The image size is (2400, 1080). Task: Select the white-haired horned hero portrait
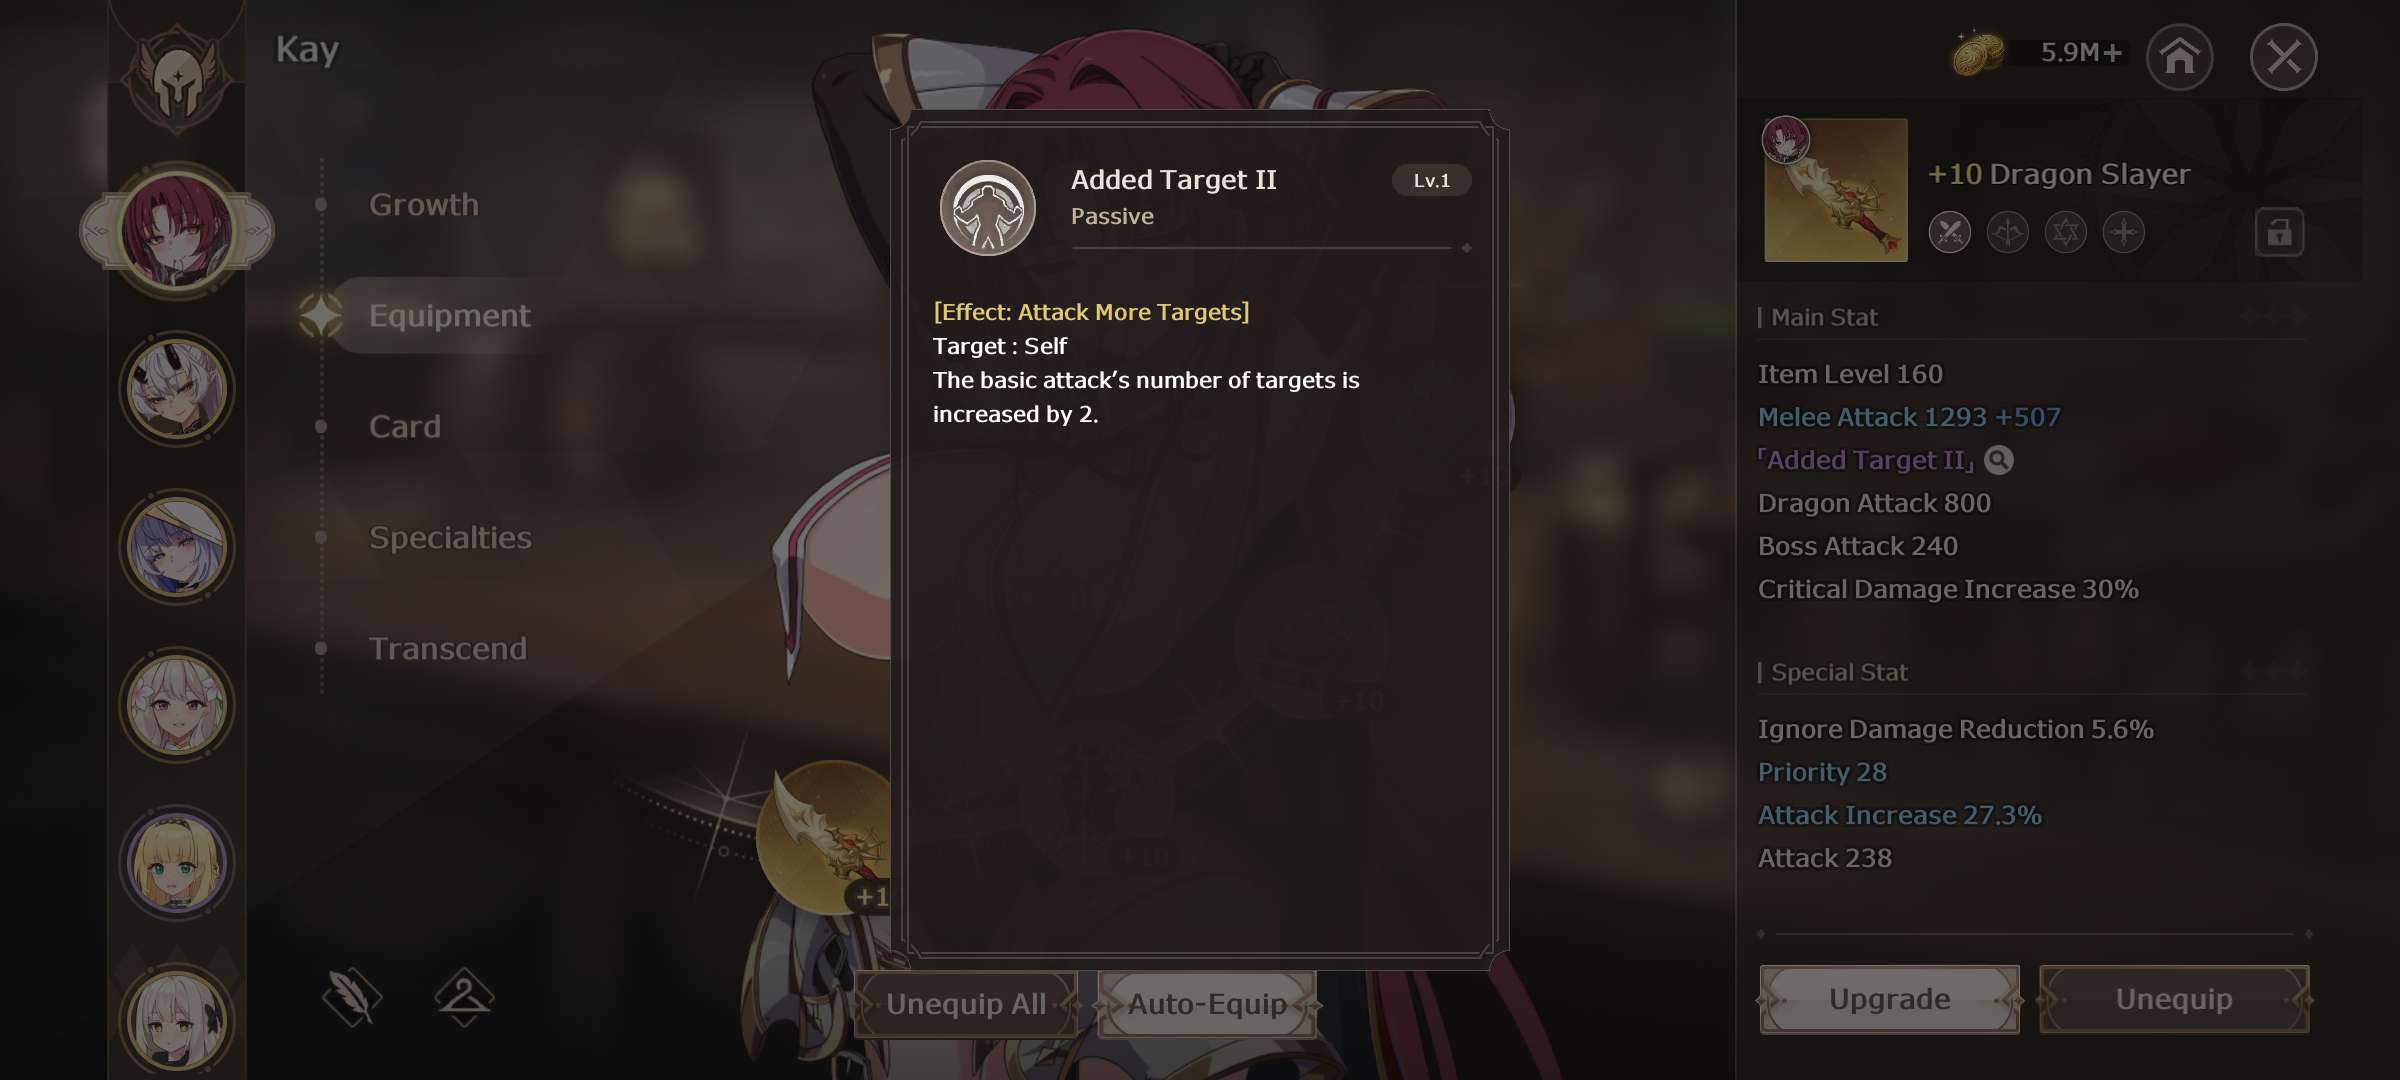[177, 389]
